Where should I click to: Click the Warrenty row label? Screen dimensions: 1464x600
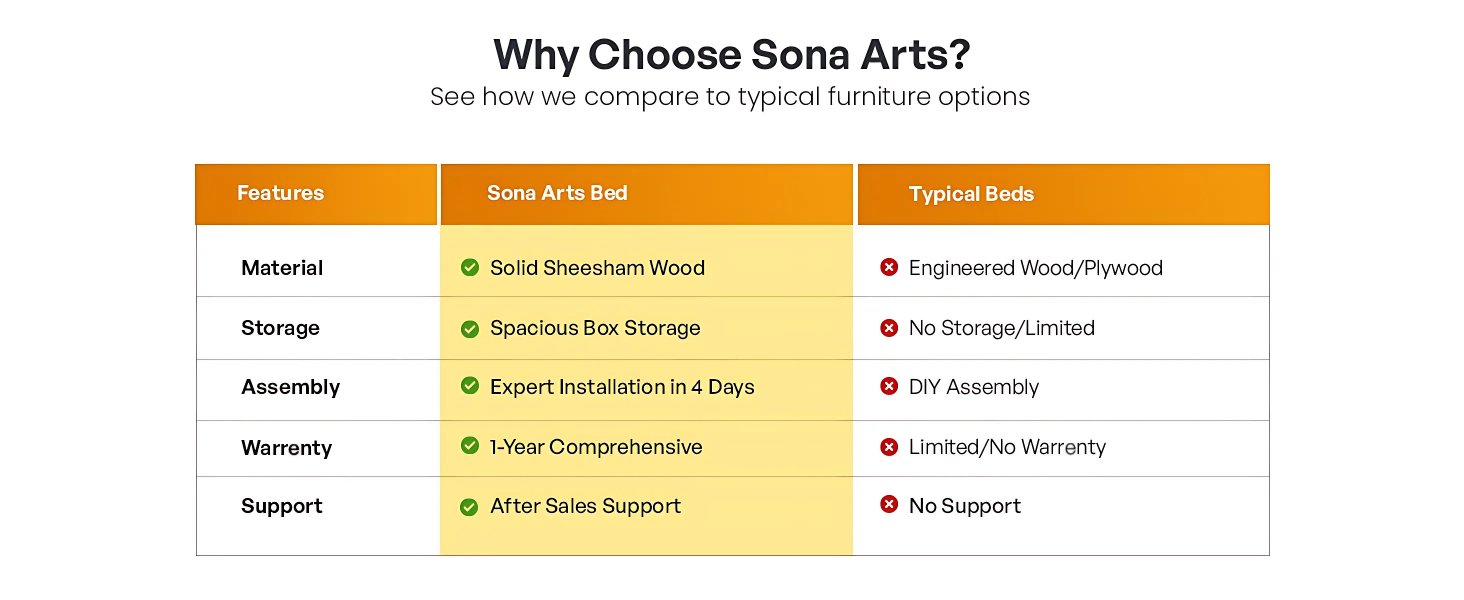[286, 448]
